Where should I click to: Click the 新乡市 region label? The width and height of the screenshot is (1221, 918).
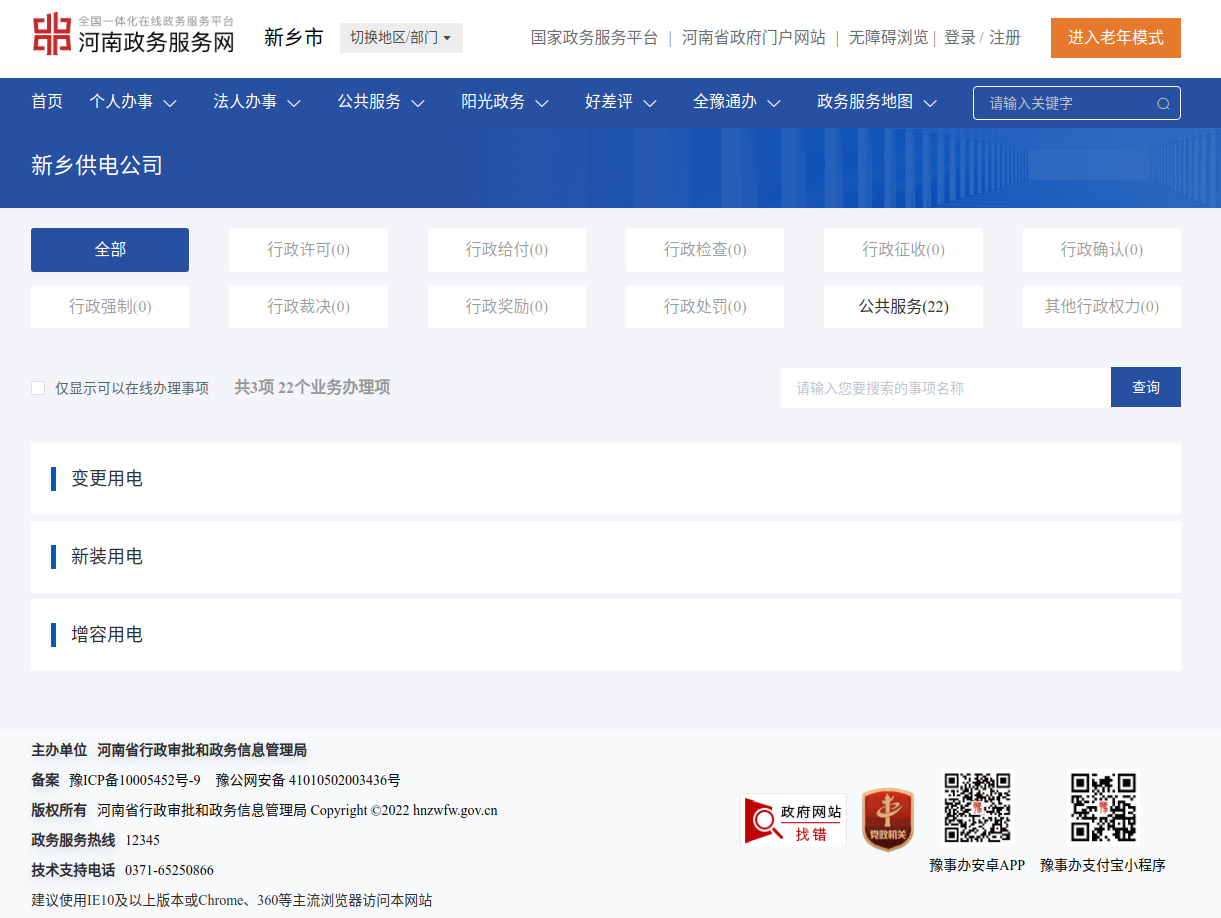tap(294, 38)
